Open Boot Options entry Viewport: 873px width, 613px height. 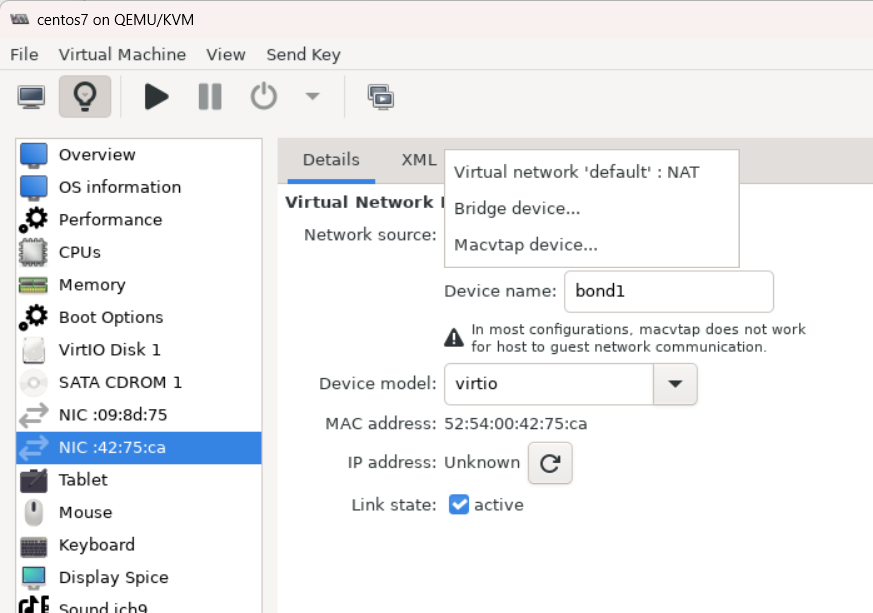[x=139, y=317]
